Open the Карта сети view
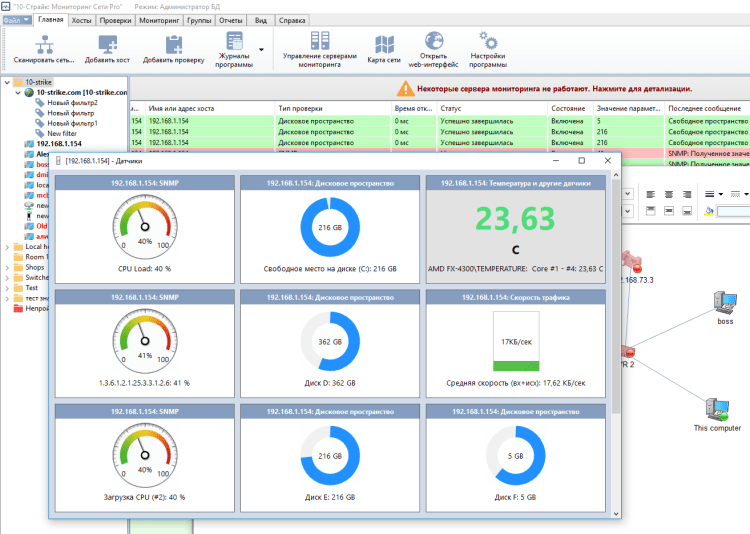Viewport: 750px width, 534px height. click(x=385, y=44)
